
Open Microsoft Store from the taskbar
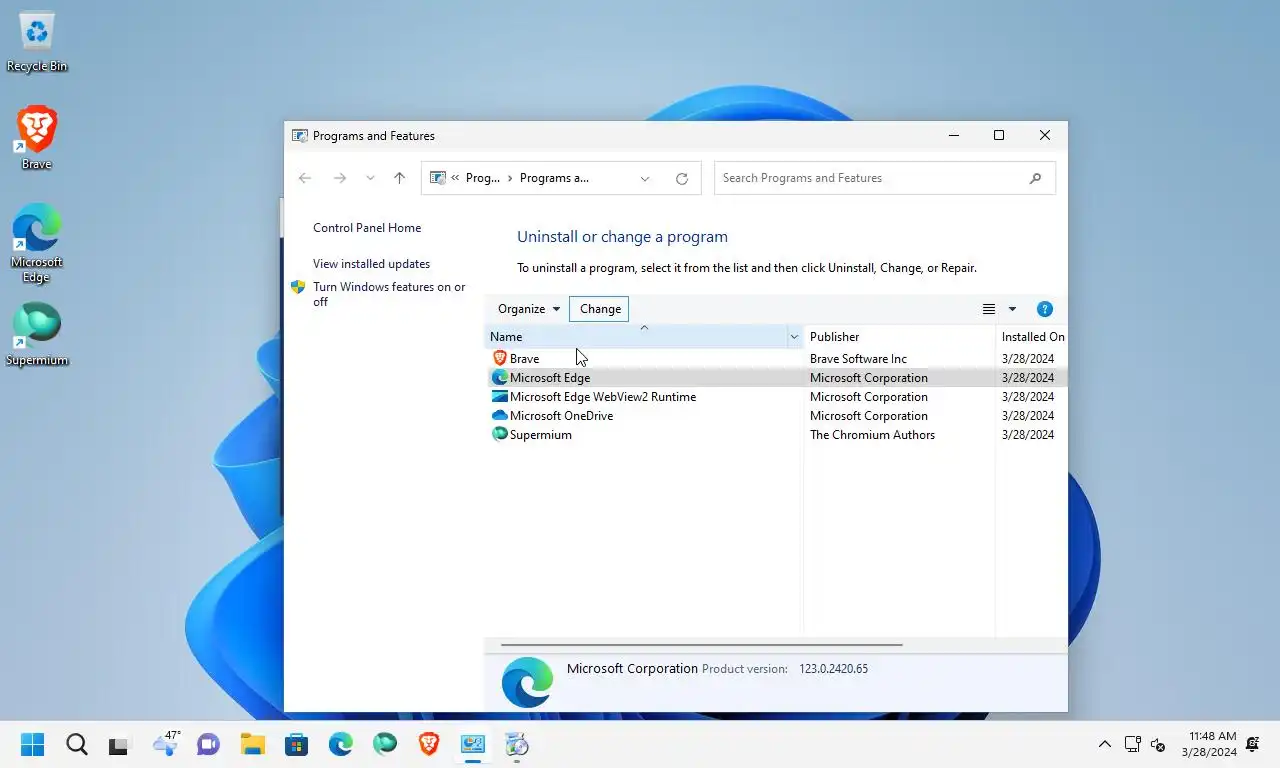(296, 744)
